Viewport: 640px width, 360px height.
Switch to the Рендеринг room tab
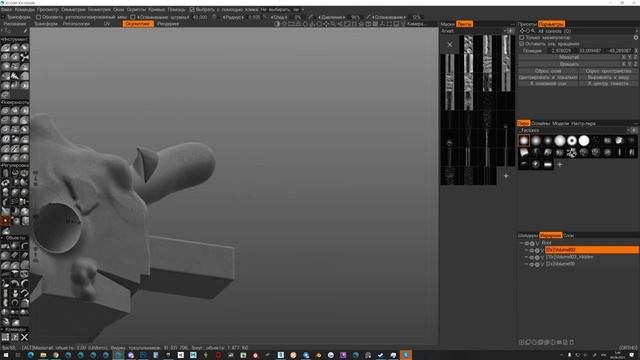point(168,24)
